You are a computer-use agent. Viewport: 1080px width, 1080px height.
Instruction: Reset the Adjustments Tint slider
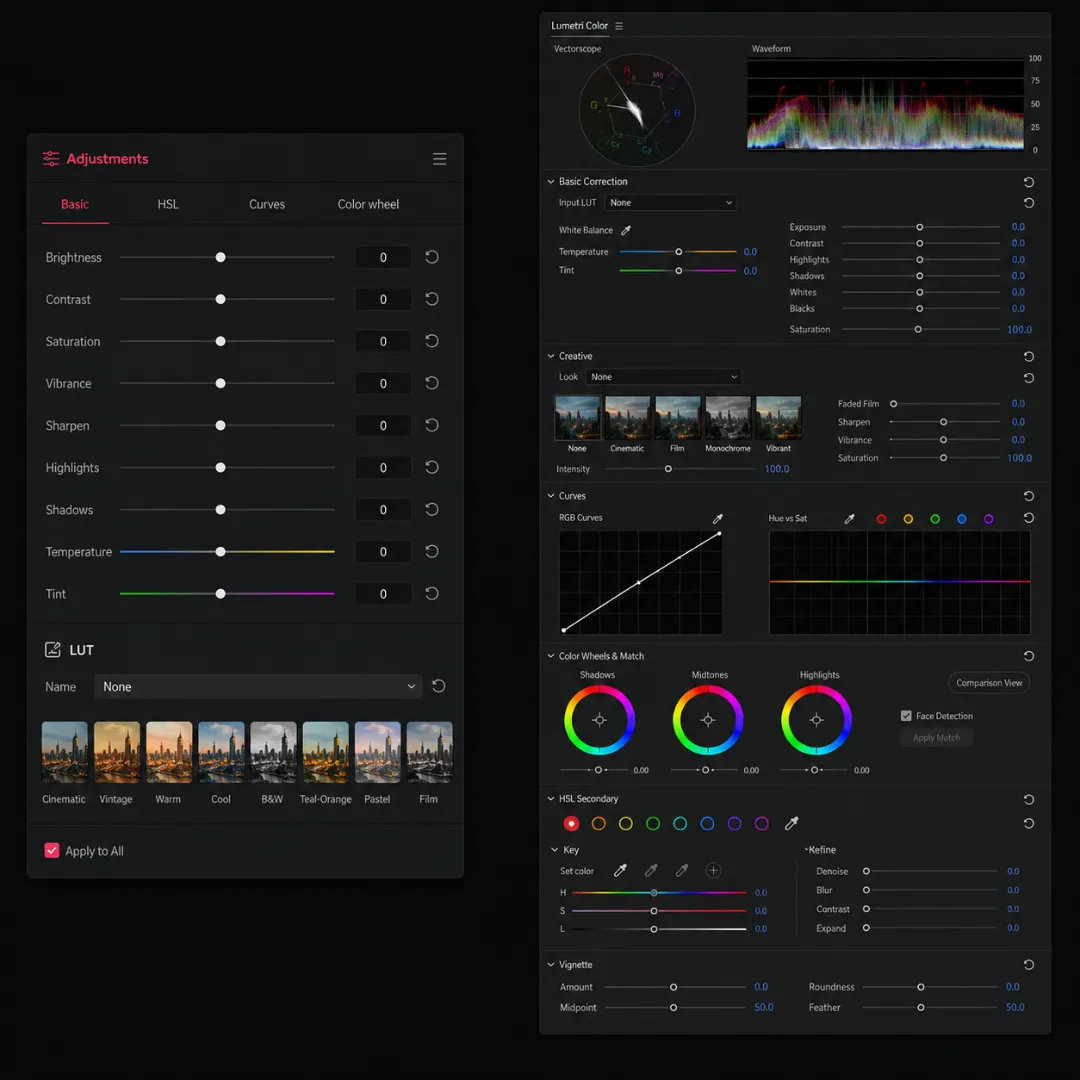point(432,593)
